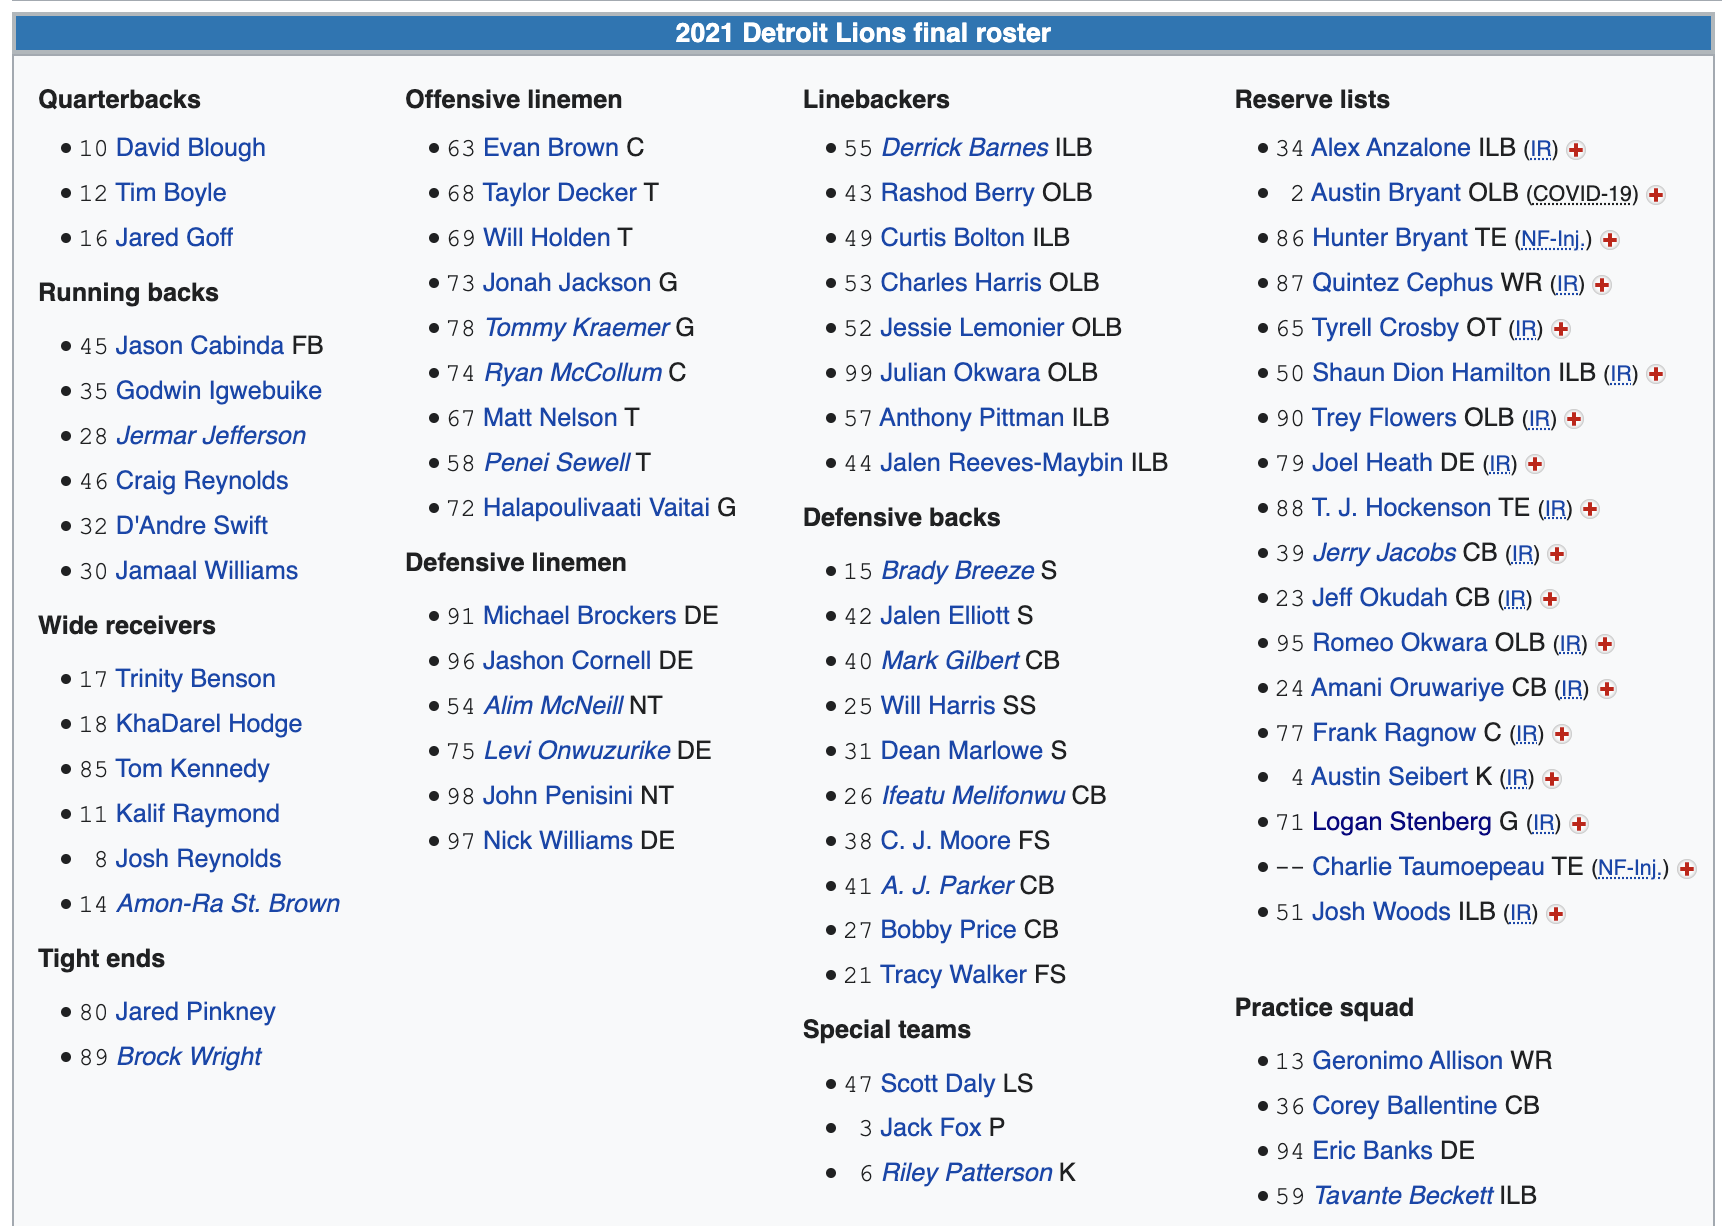
Task: Open the COVID-19 link beside Austin Bryant
Action: pos(1583,194)
